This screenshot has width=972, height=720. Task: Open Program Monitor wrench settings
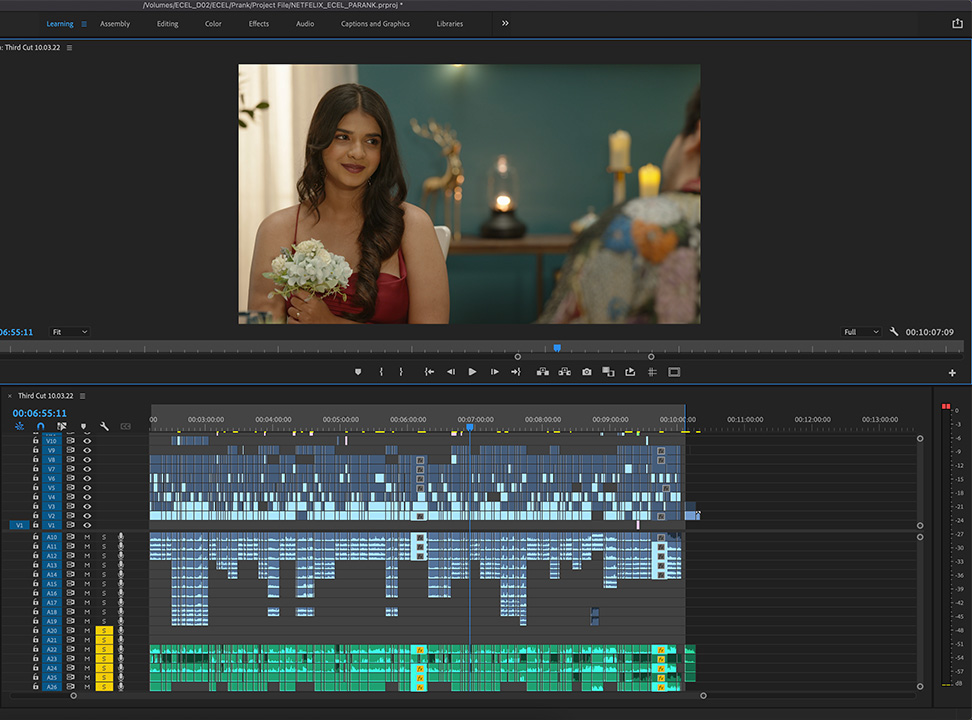894,332
